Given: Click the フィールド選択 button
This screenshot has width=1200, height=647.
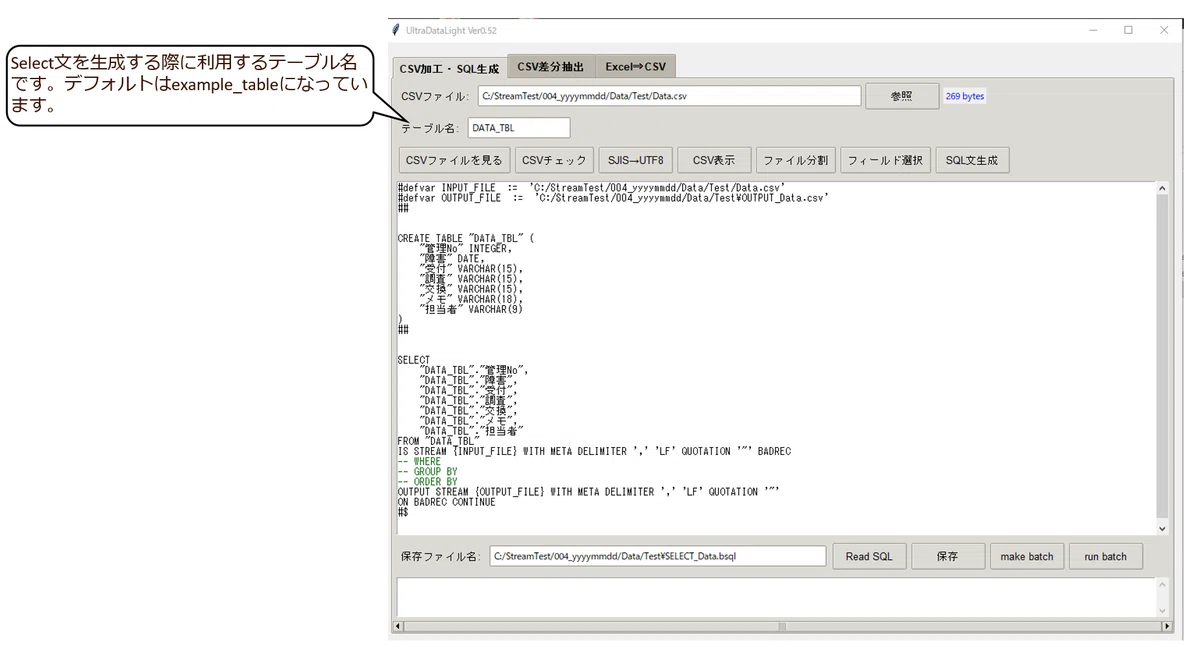Looking at the screenshot, I should pyautogui.click(x=886, y=160).
